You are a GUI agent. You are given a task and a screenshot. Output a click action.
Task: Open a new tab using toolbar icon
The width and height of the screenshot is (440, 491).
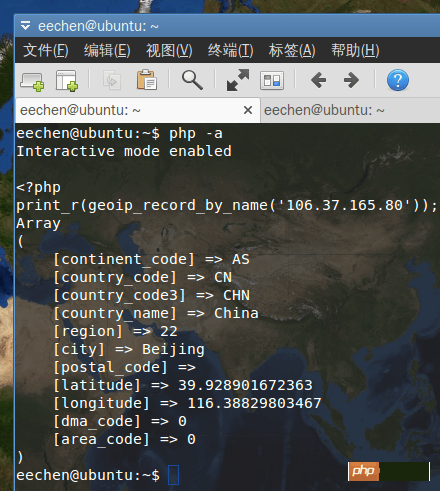[67, 81]
